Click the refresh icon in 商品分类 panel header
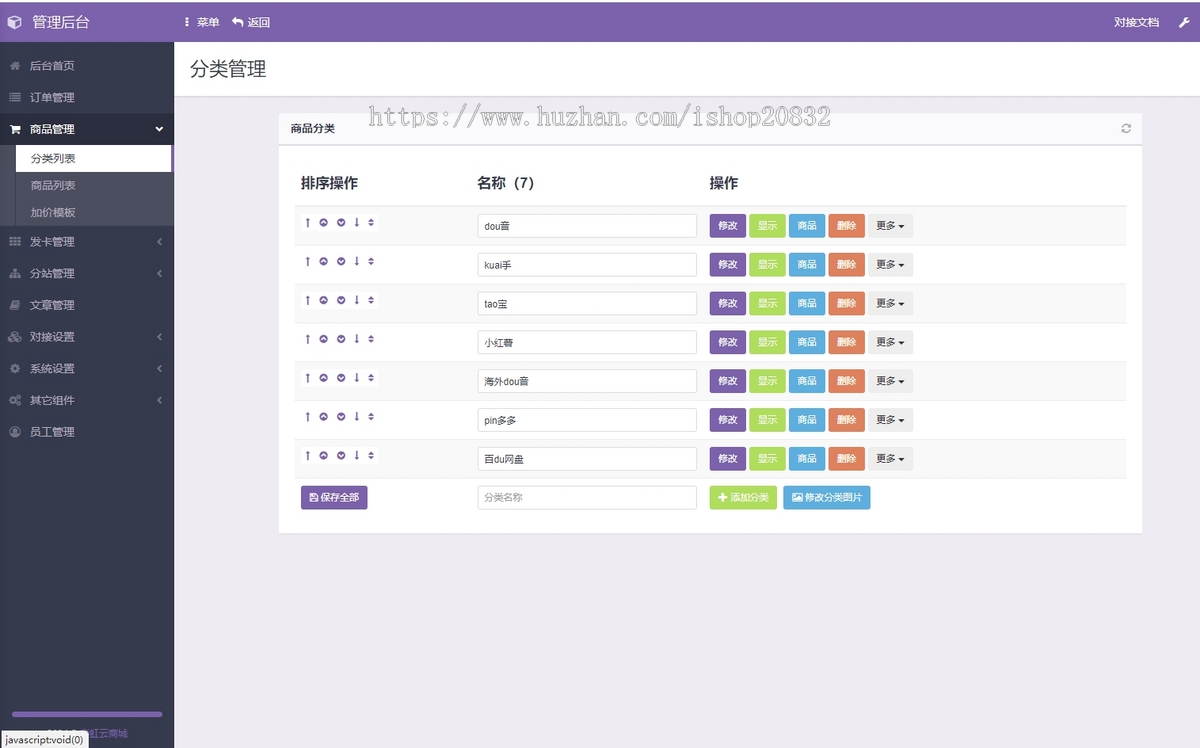 point(1126,129)
